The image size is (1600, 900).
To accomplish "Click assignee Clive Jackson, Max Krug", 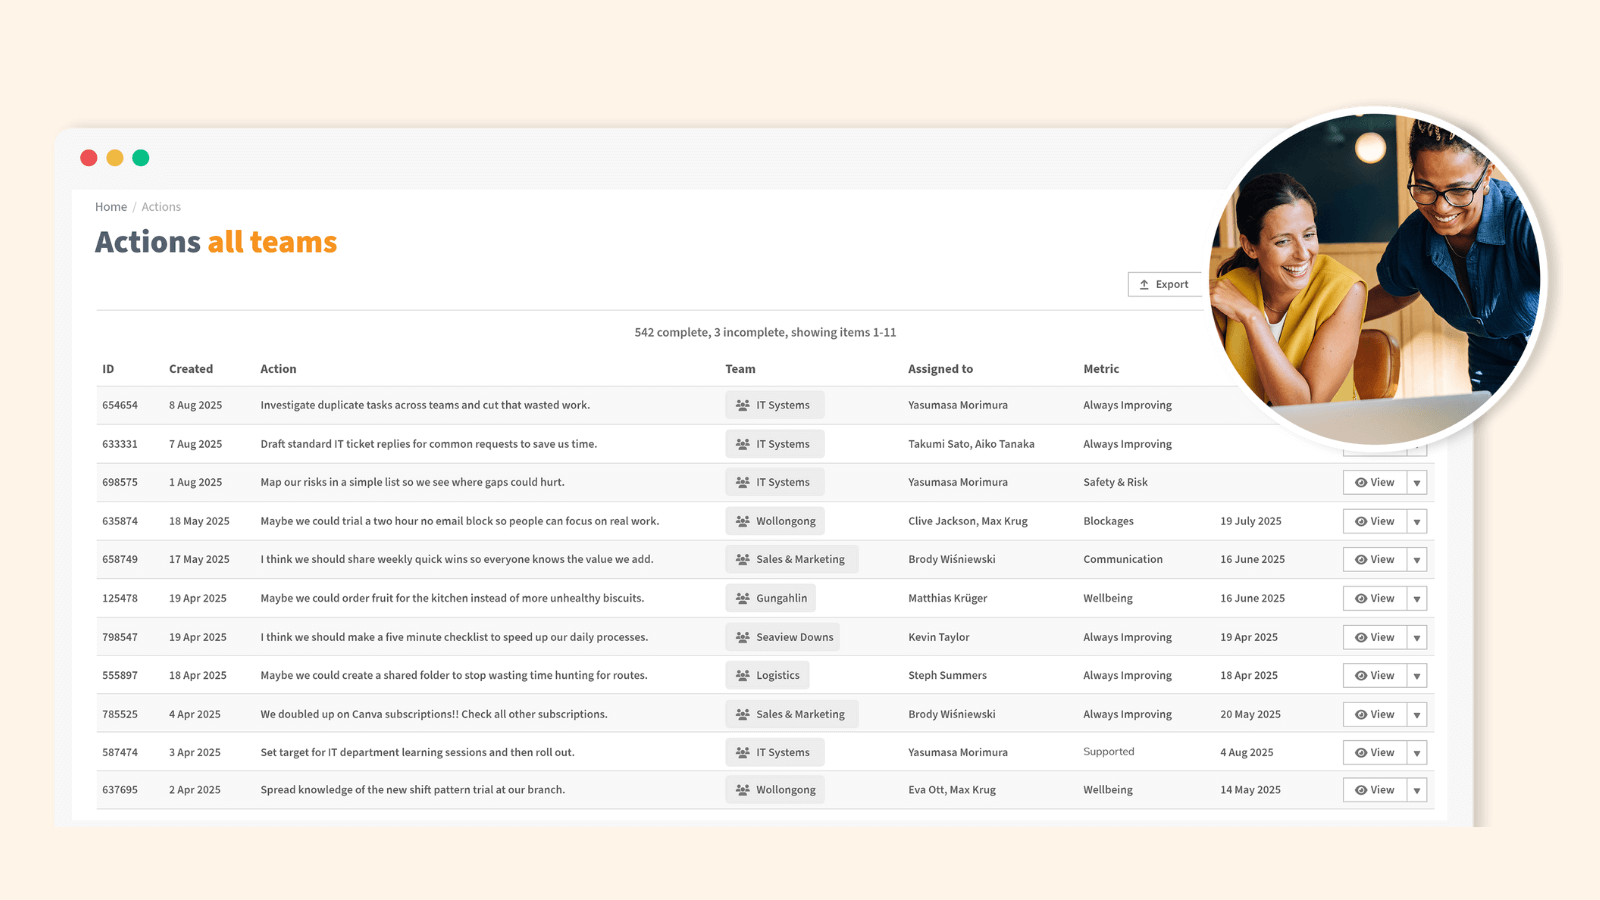I will (x=968, y=521).
